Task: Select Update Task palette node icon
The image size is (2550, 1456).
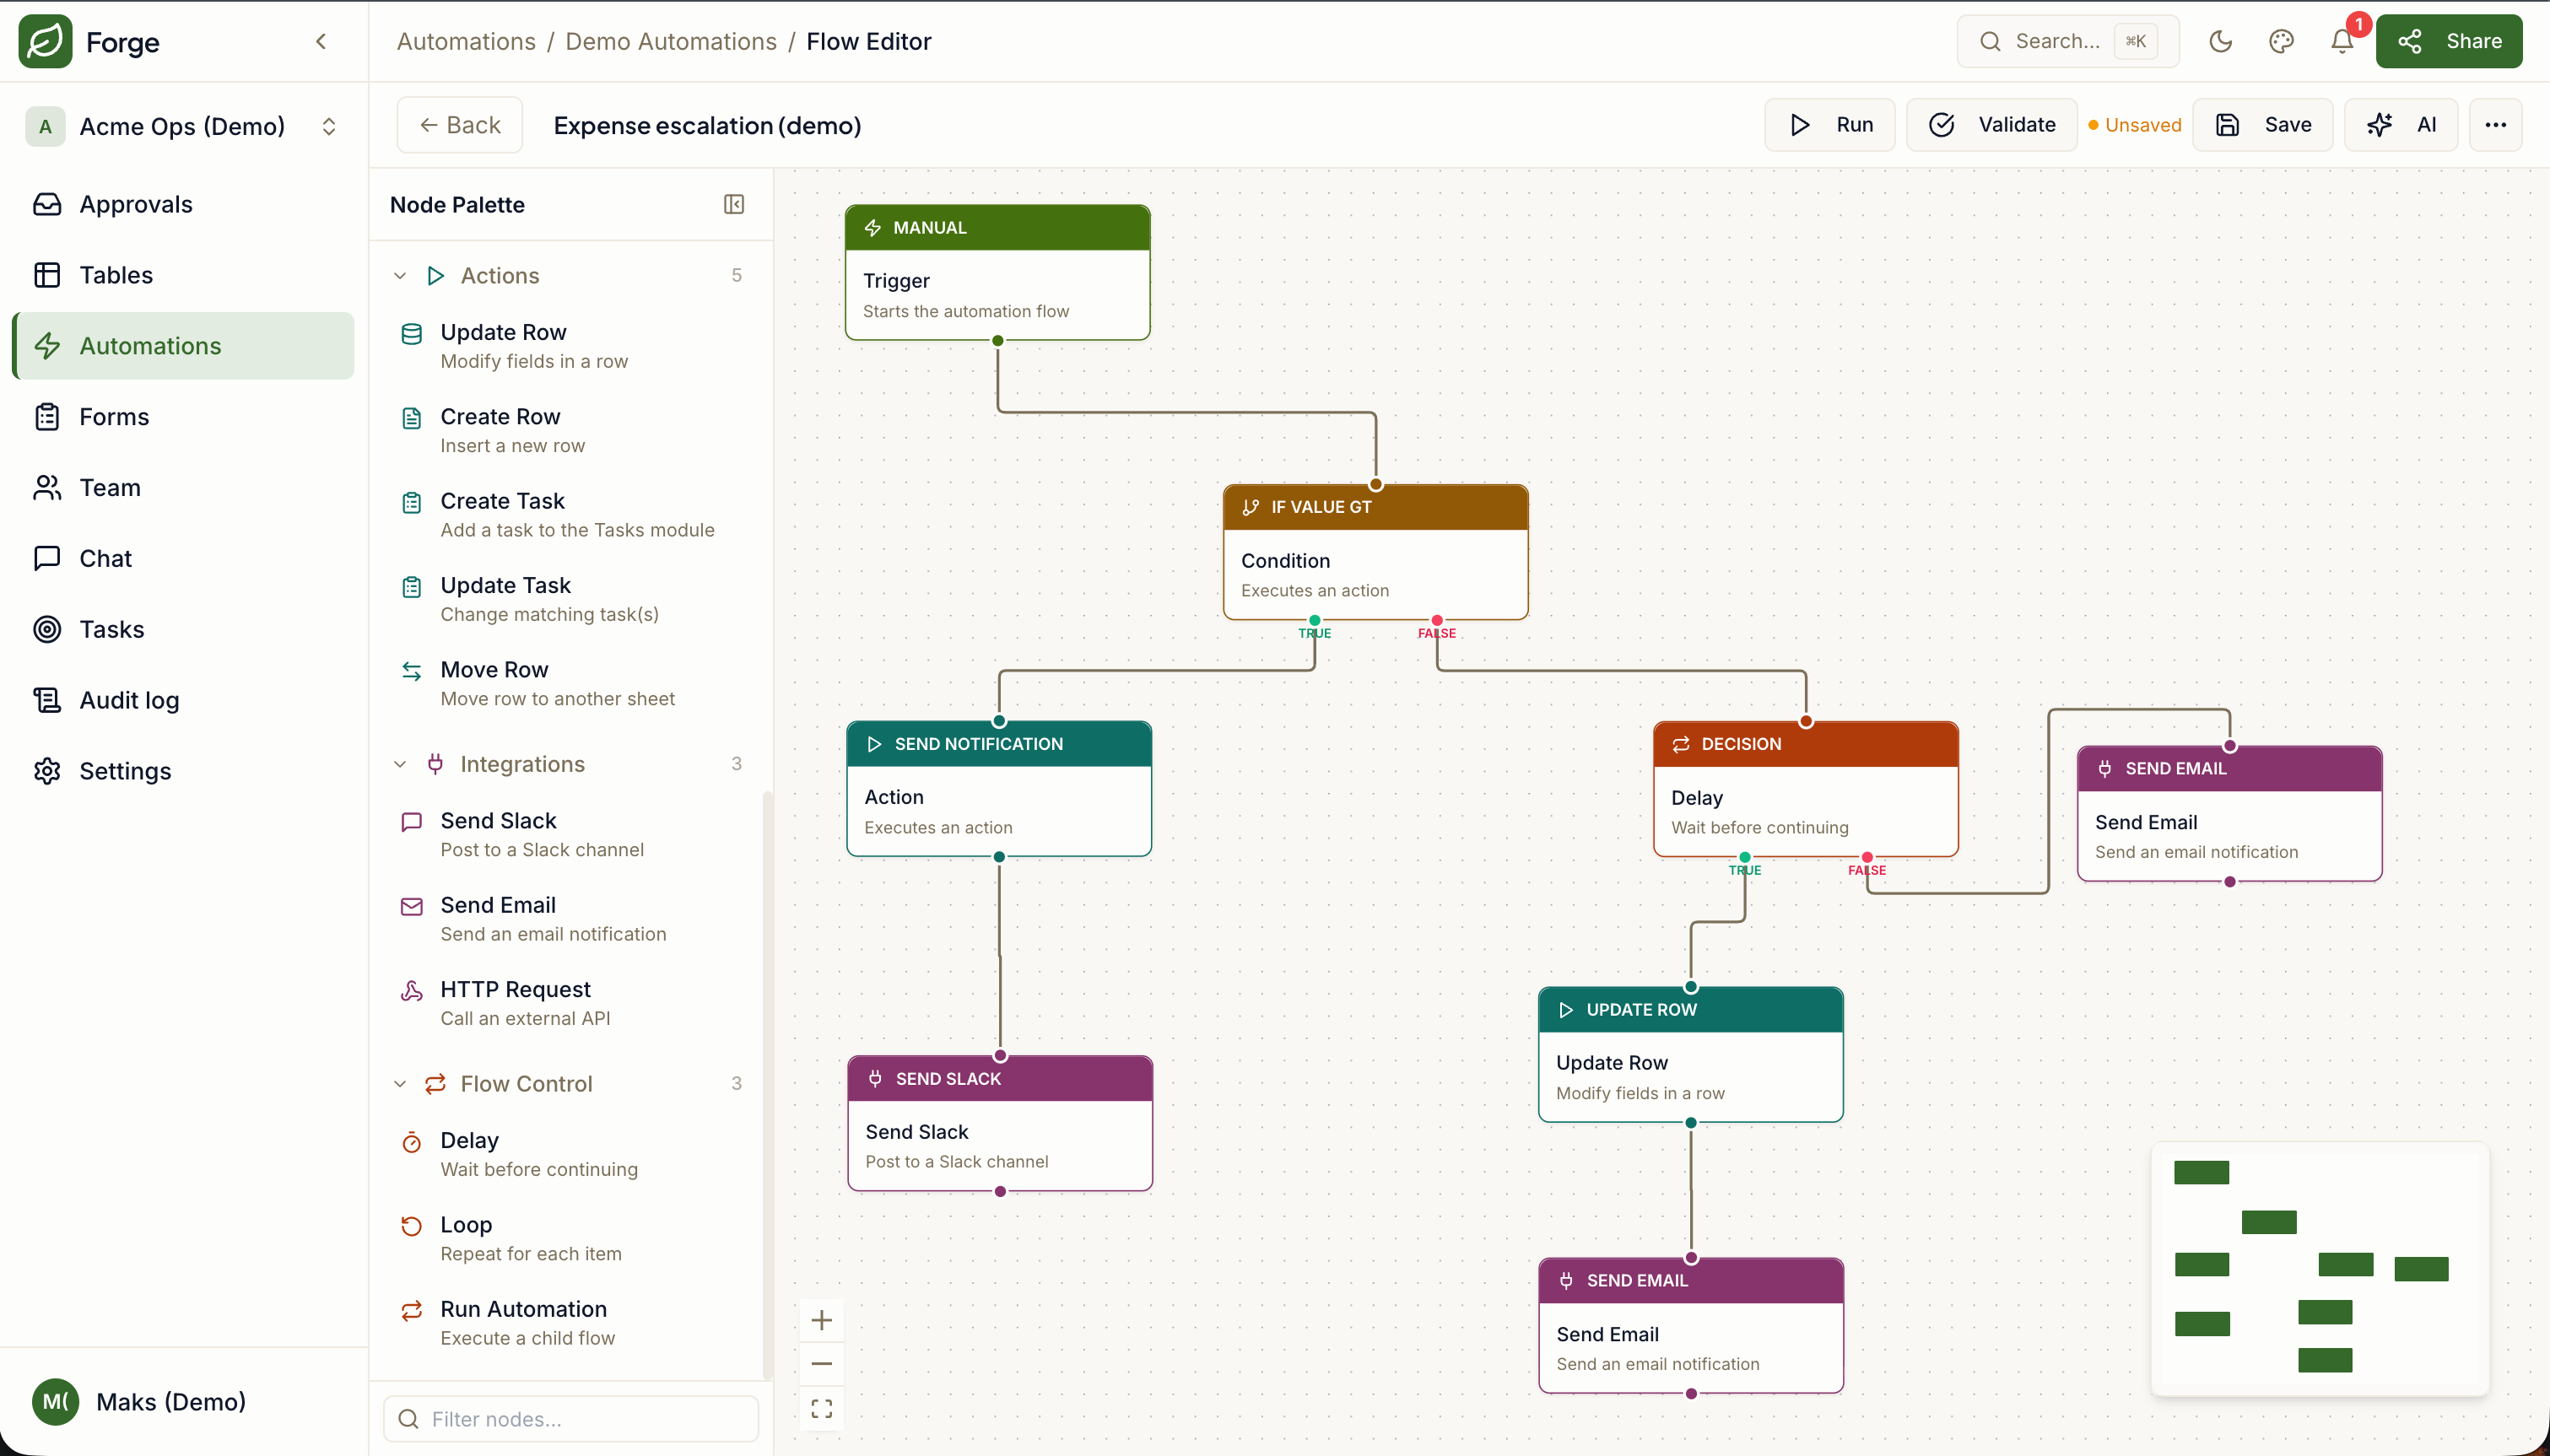Action: click(411, 587)
